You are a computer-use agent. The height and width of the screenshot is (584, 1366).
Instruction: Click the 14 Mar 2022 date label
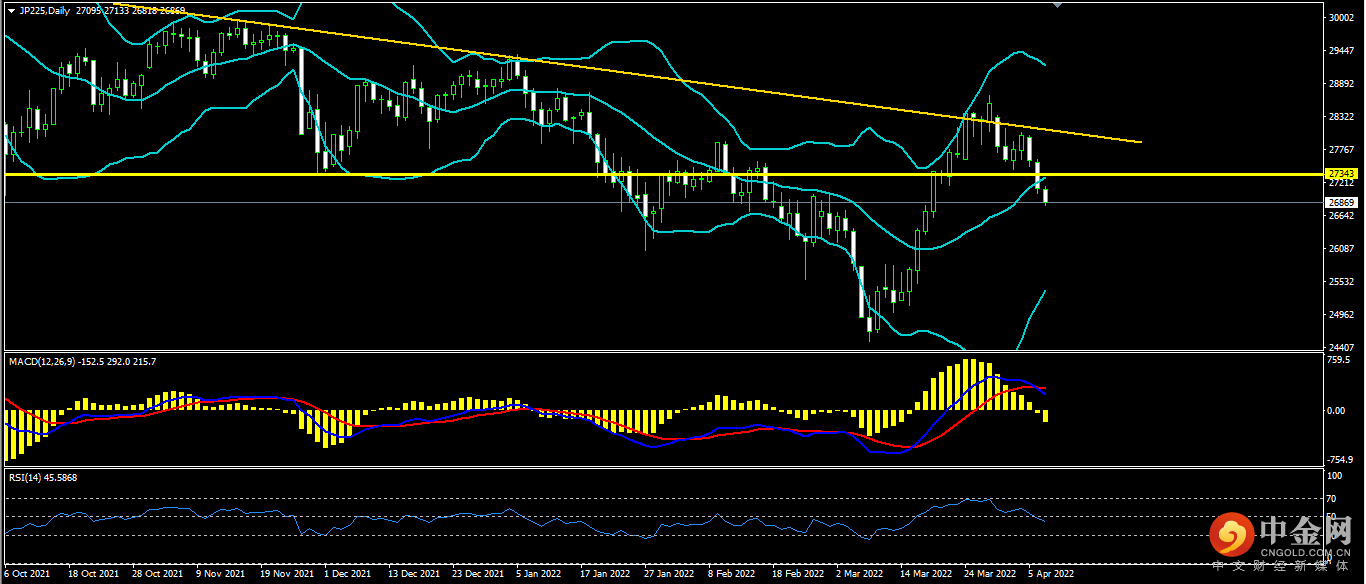[924, 575]
